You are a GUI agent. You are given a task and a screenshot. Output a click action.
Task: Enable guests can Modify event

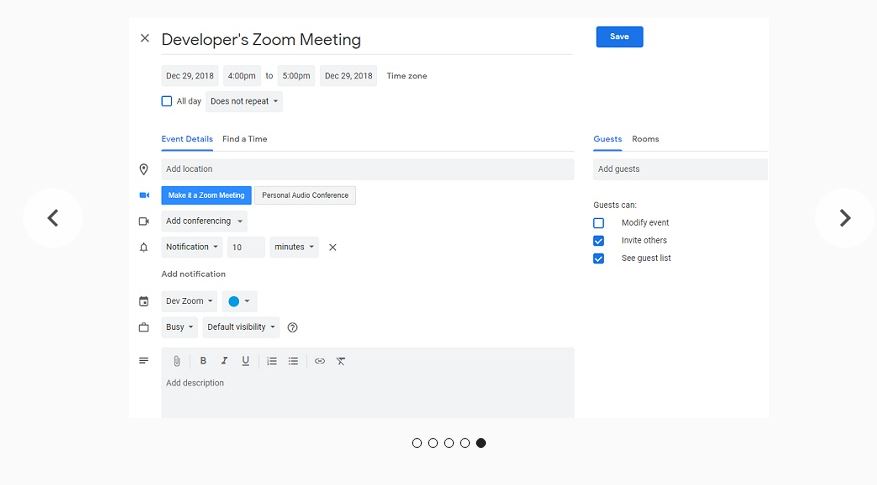click(x=598, y=223)
